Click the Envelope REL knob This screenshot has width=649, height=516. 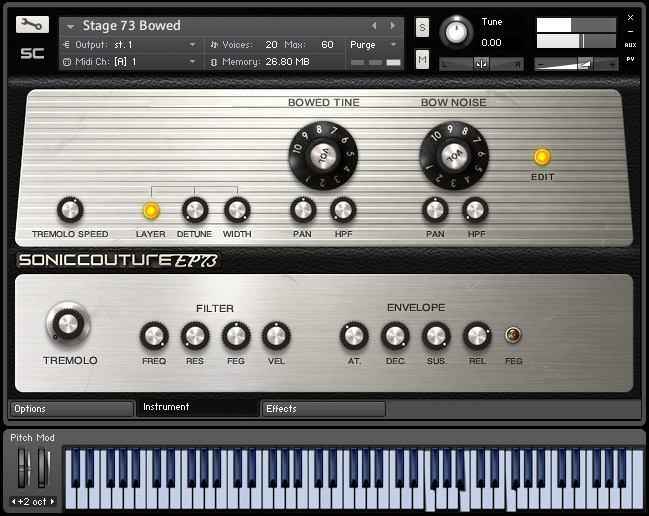(x=477, y=336)
